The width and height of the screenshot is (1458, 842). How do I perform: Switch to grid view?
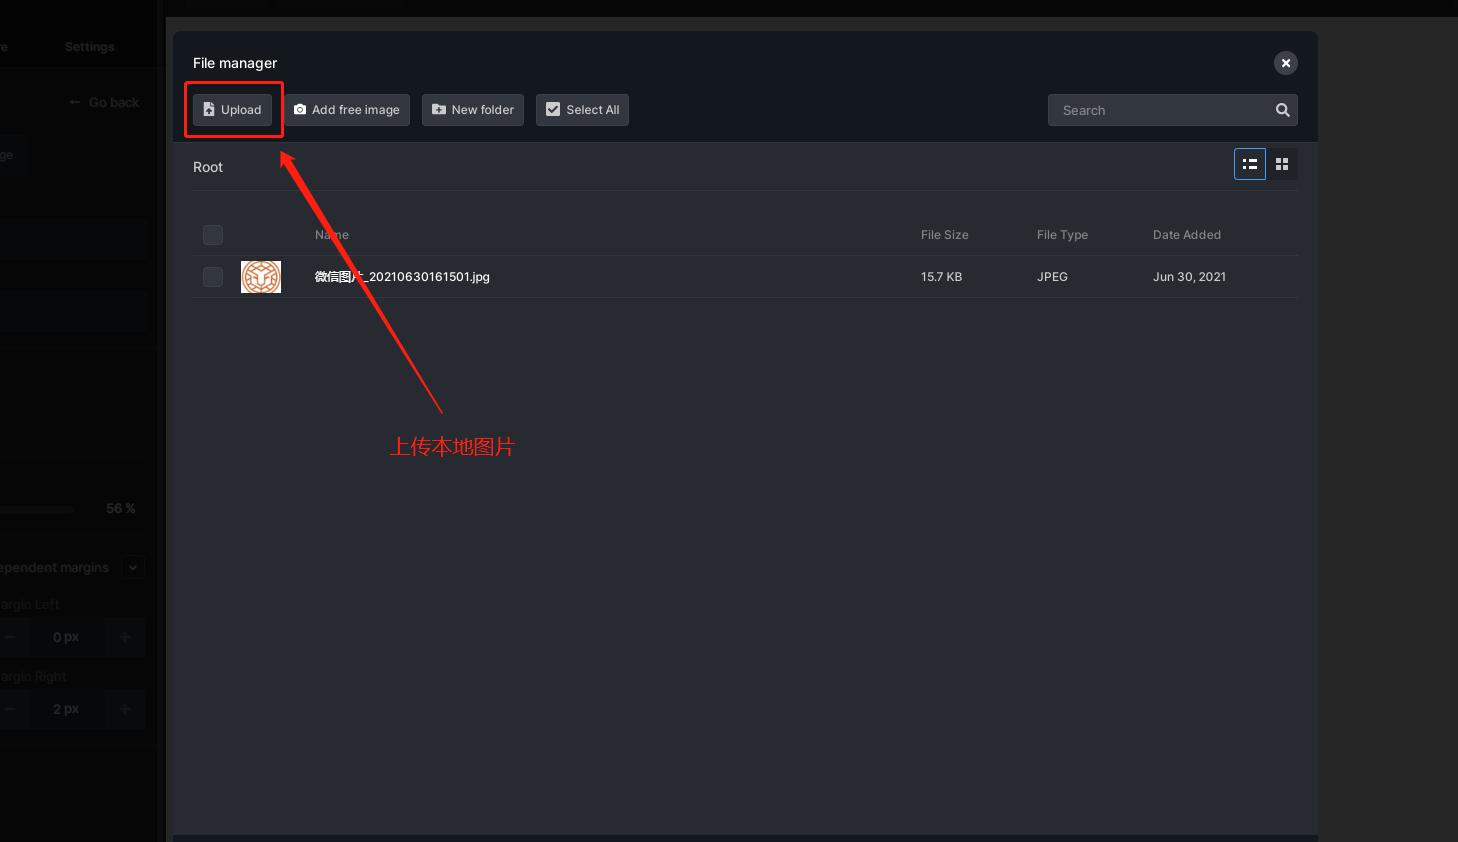click(x=1282, y=164)
